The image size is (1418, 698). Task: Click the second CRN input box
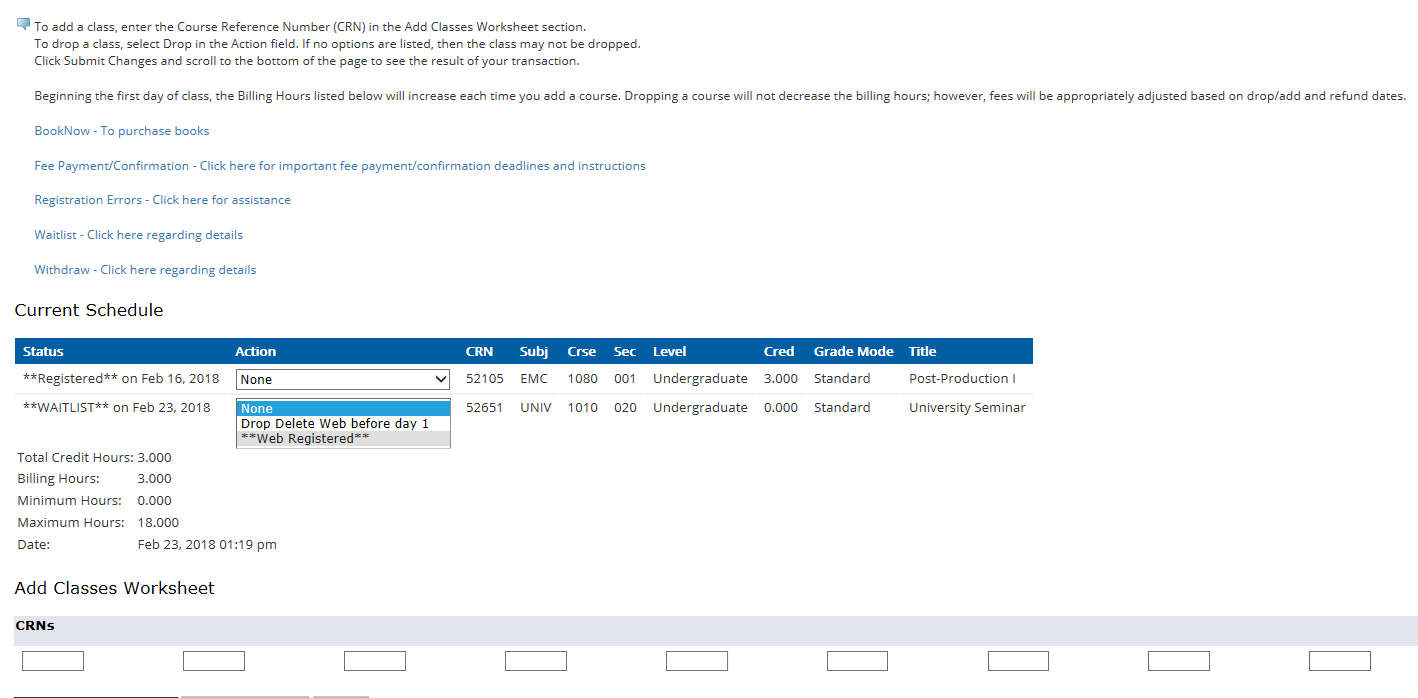coord(214,661)
